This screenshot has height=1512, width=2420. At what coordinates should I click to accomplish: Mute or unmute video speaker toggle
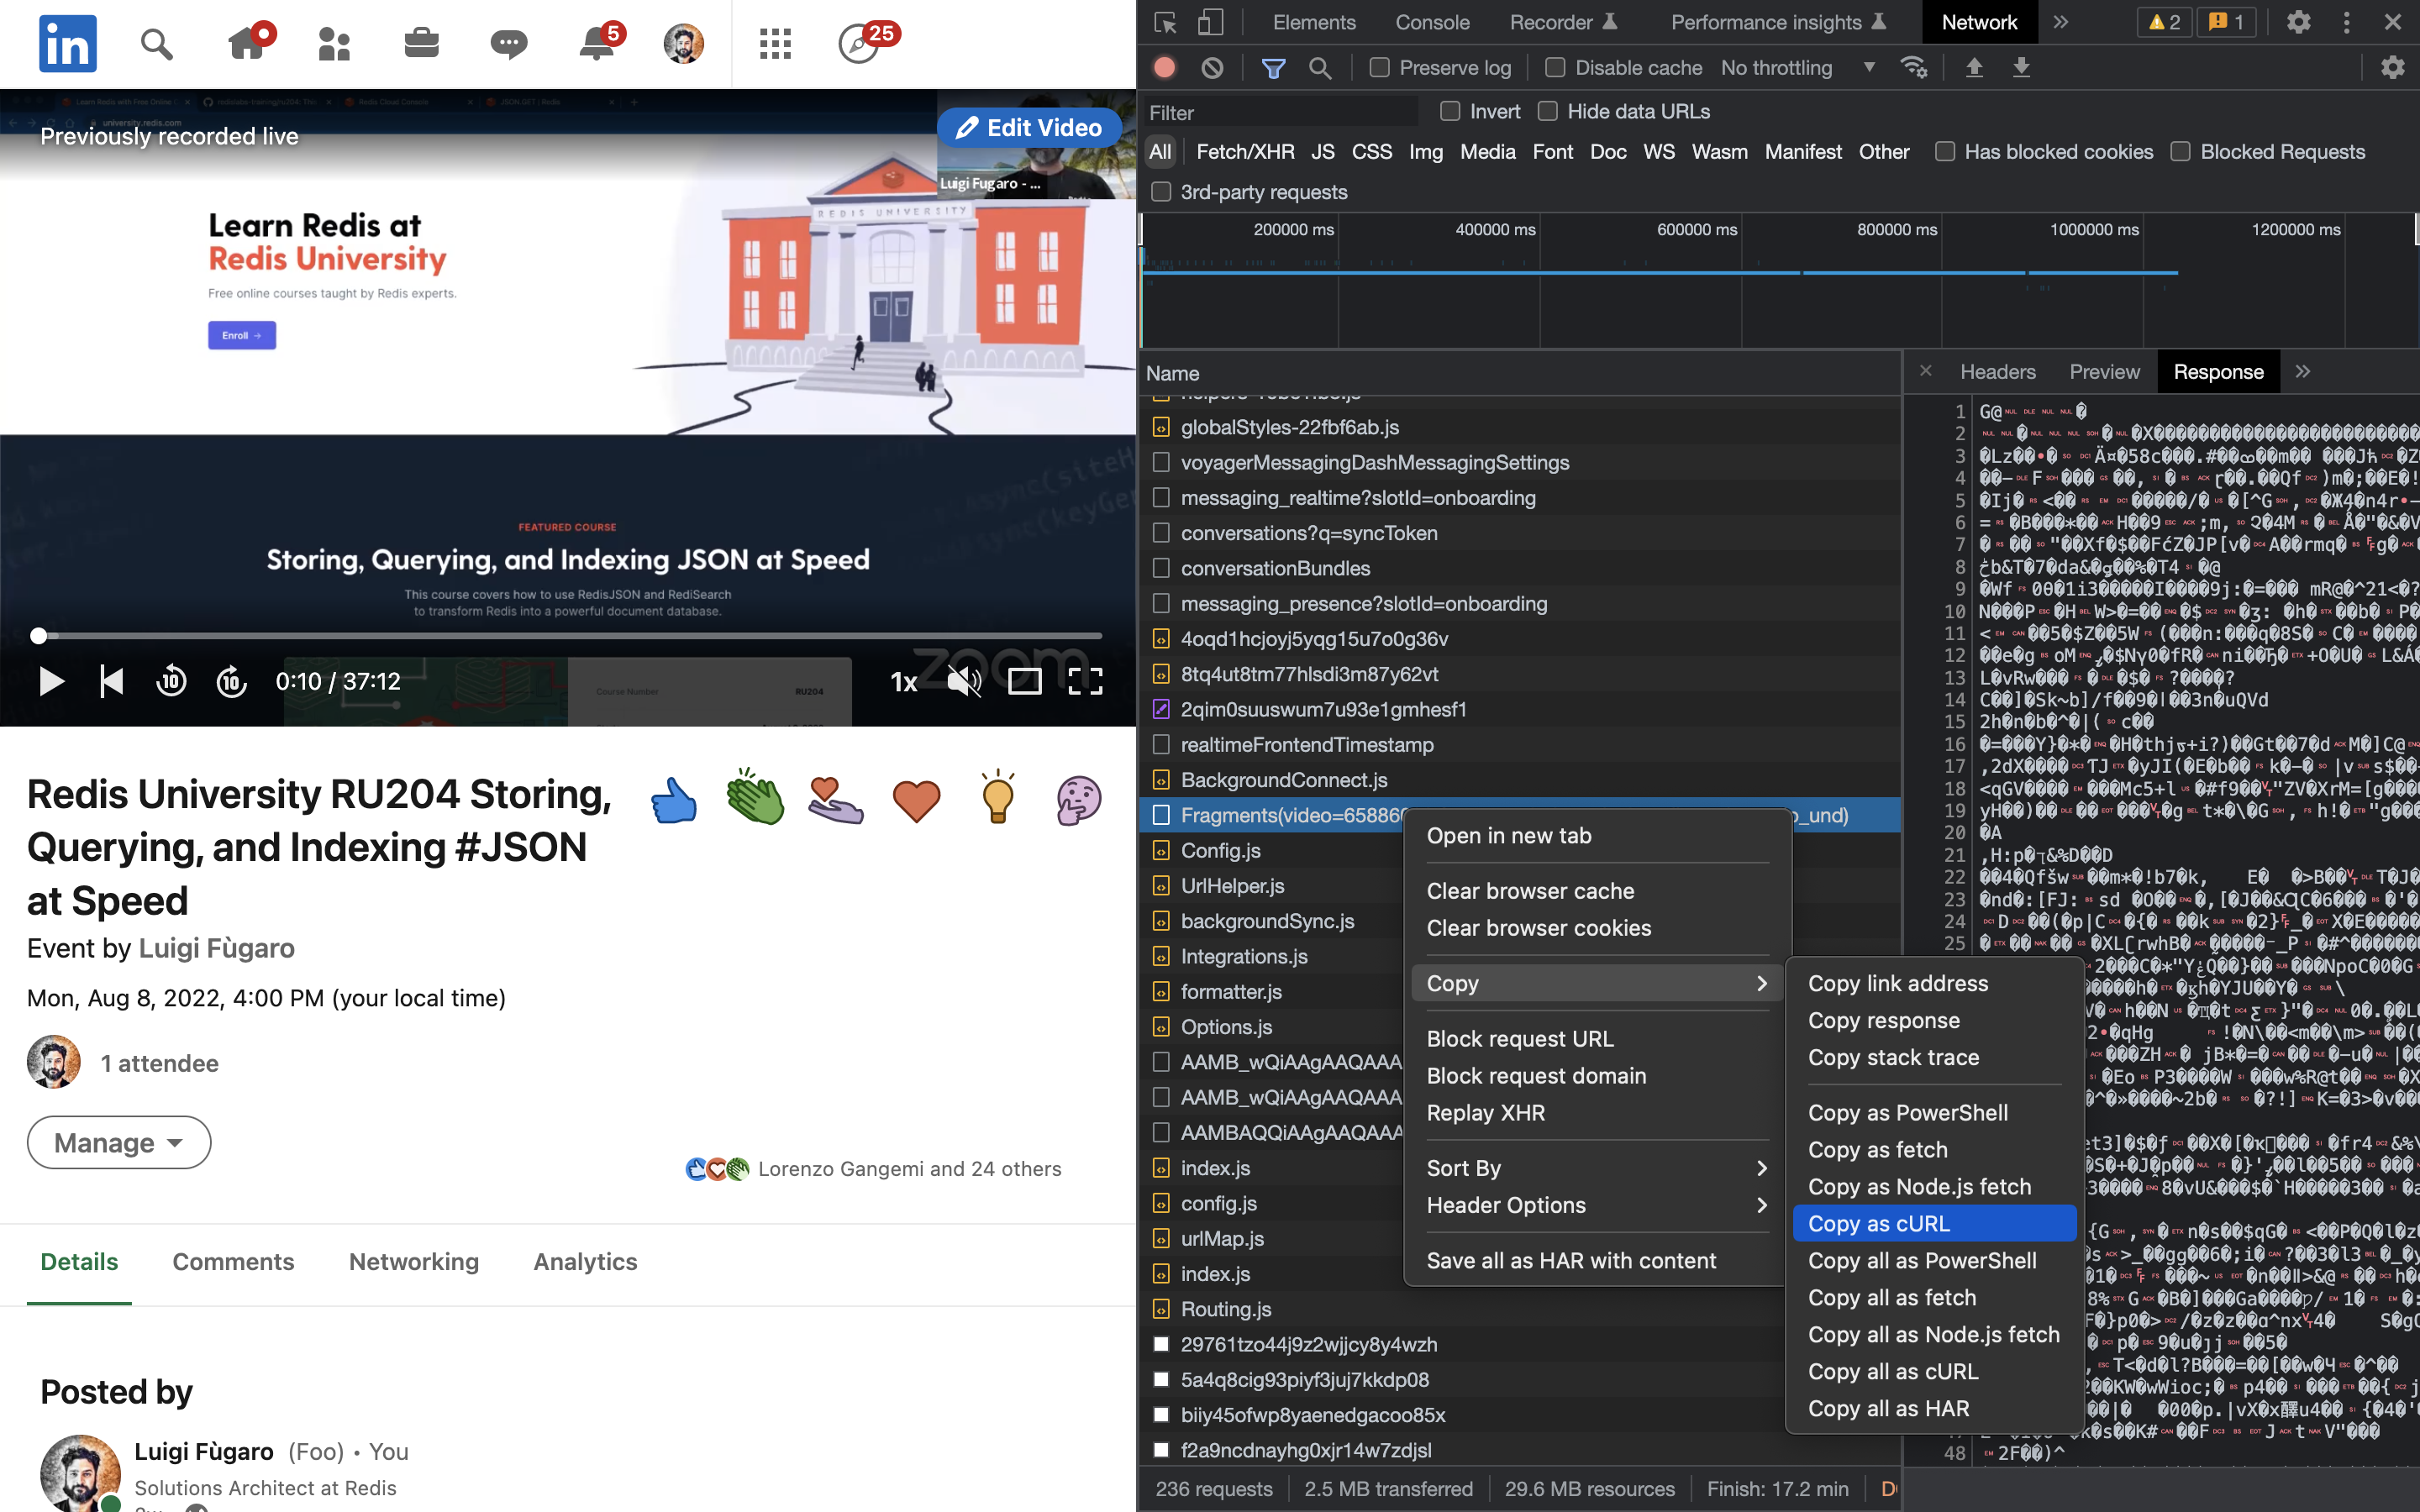point(964,682)
